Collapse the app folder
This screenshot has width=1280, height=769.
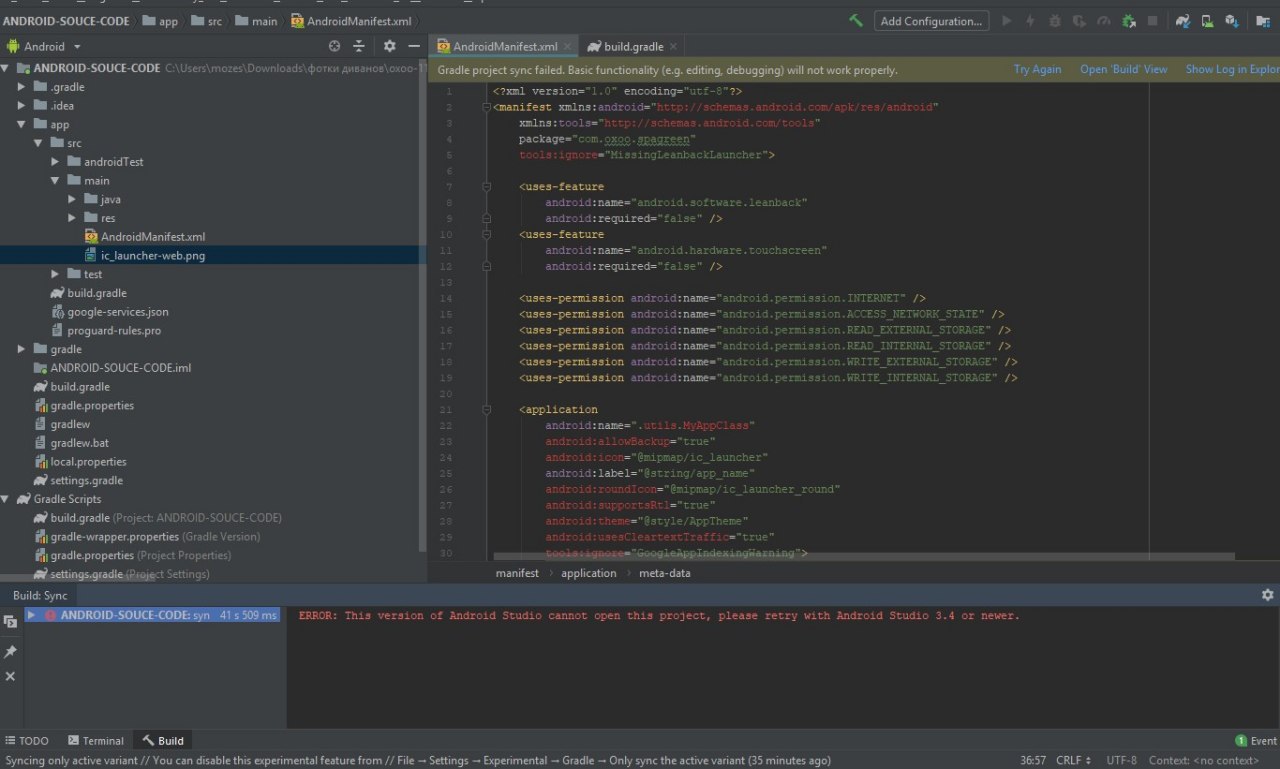pyautogui.click(x=22, y=125)
